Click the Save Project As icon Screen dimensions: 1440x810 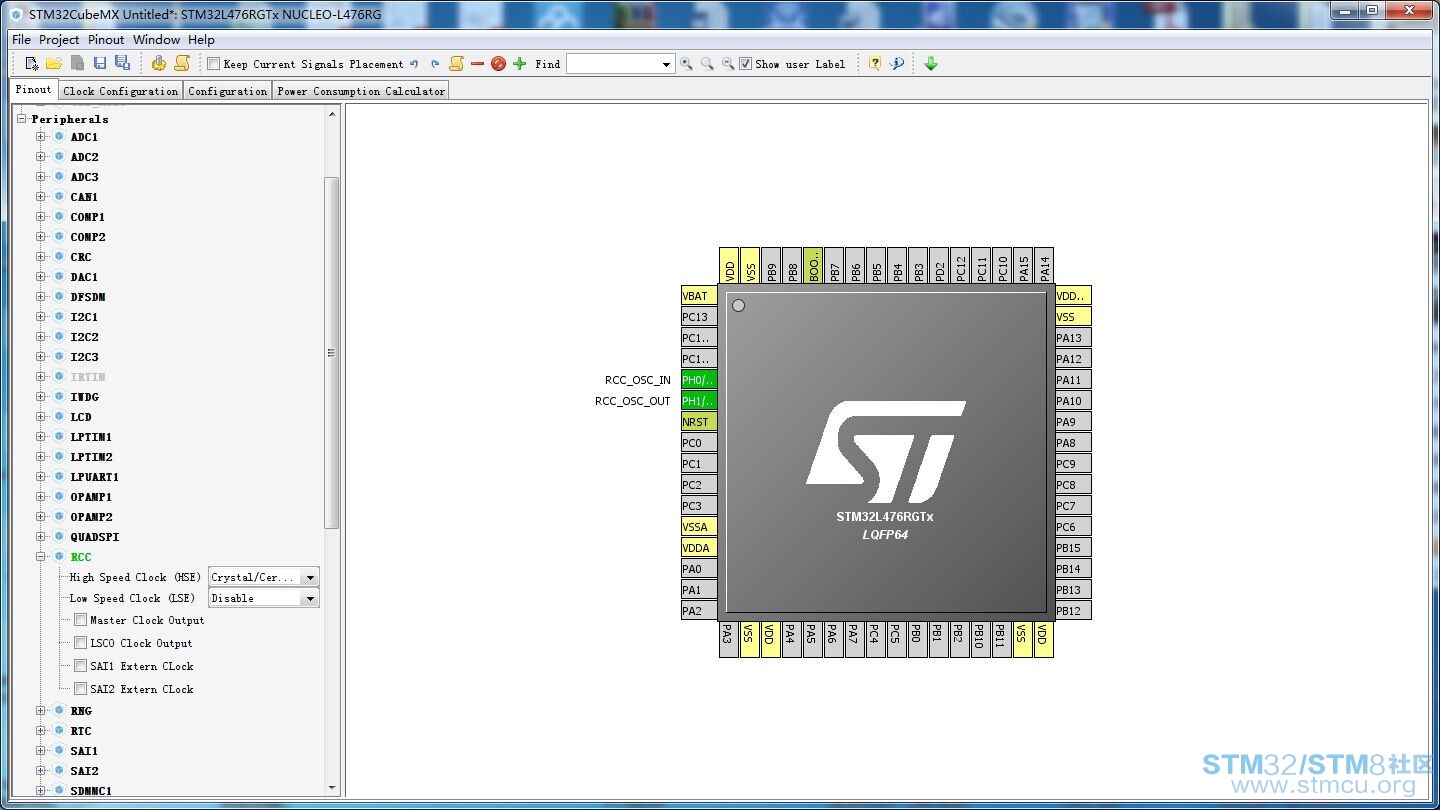[x=122, y=64]
